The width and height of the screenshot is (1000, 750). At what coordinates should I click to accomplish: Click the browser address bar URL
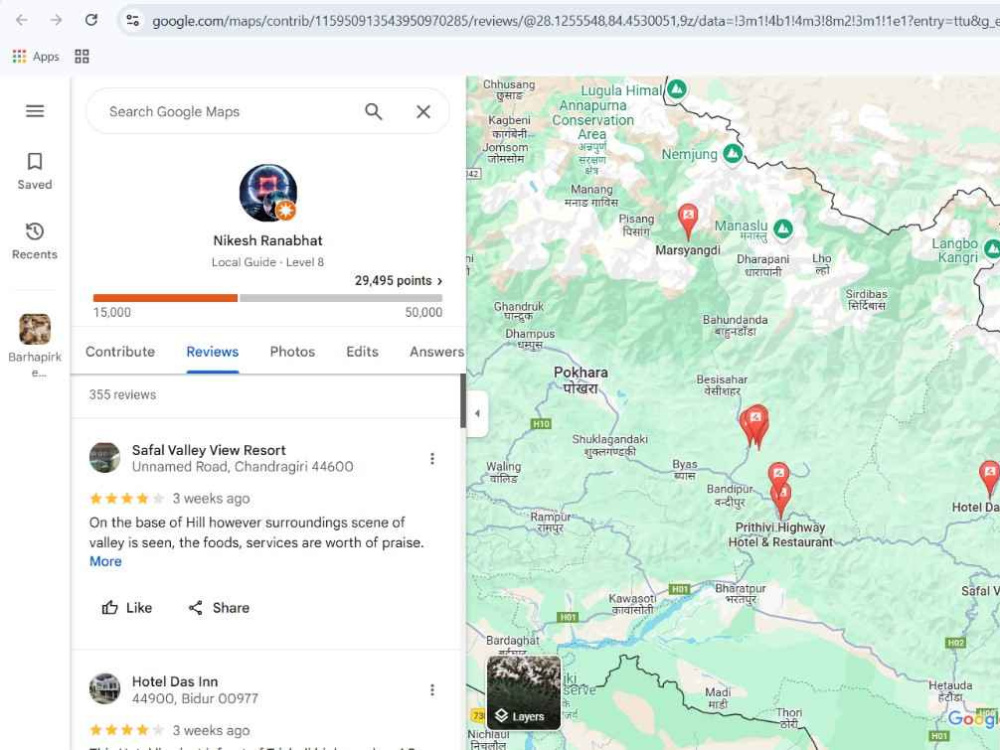(574, 21)
